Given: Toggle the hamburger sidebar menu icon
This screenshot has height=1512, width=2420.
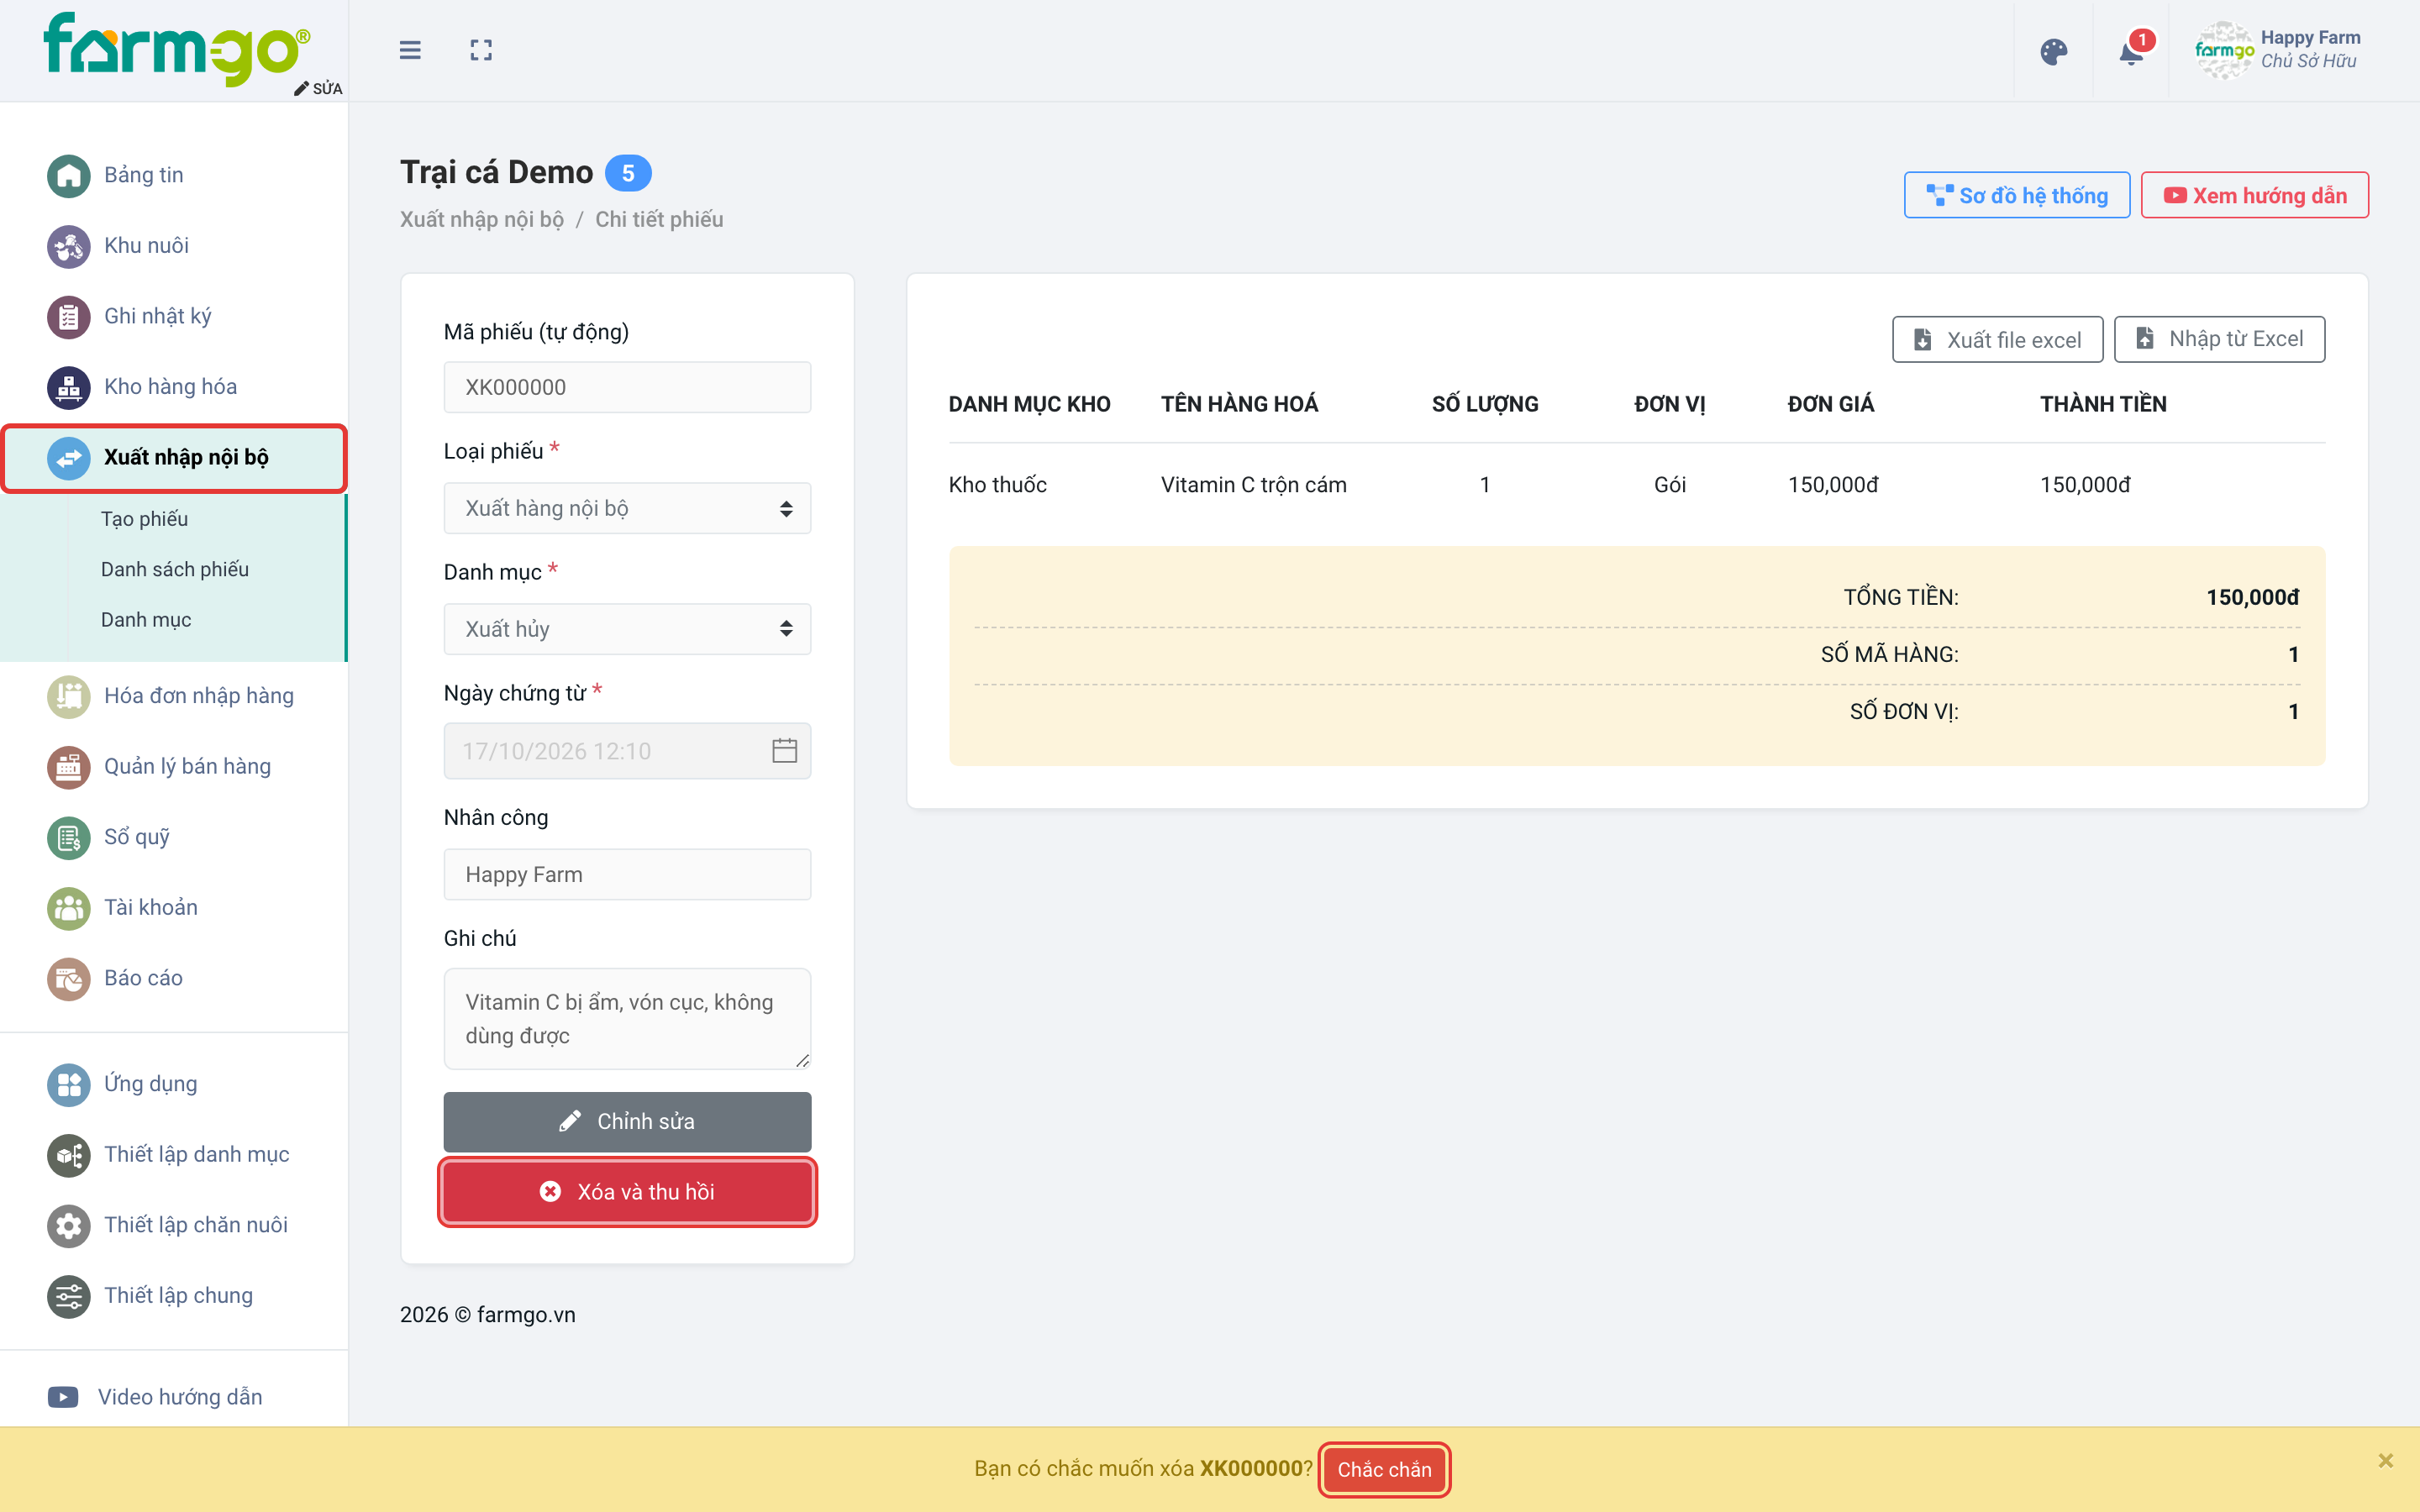Looking at the screenshot, I should pos(410,50).
